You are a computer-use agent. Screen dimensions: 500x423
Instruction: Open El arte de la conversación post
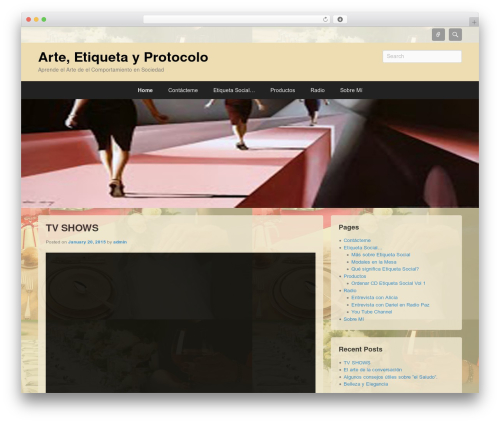(373, 370)
